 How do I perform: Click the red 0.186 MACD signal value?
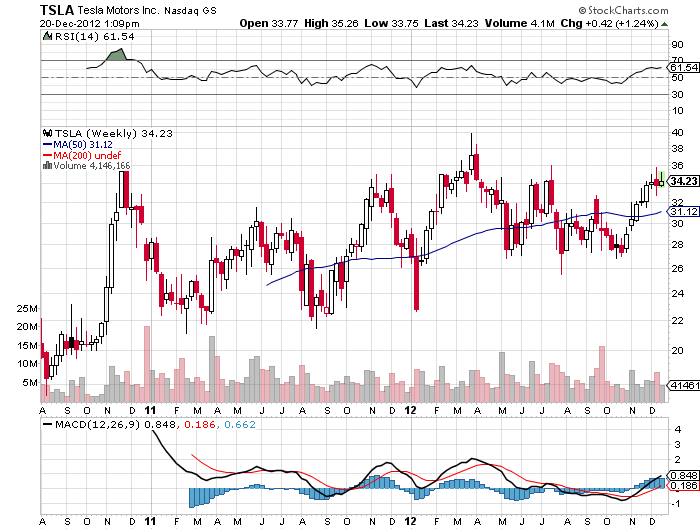200,425
